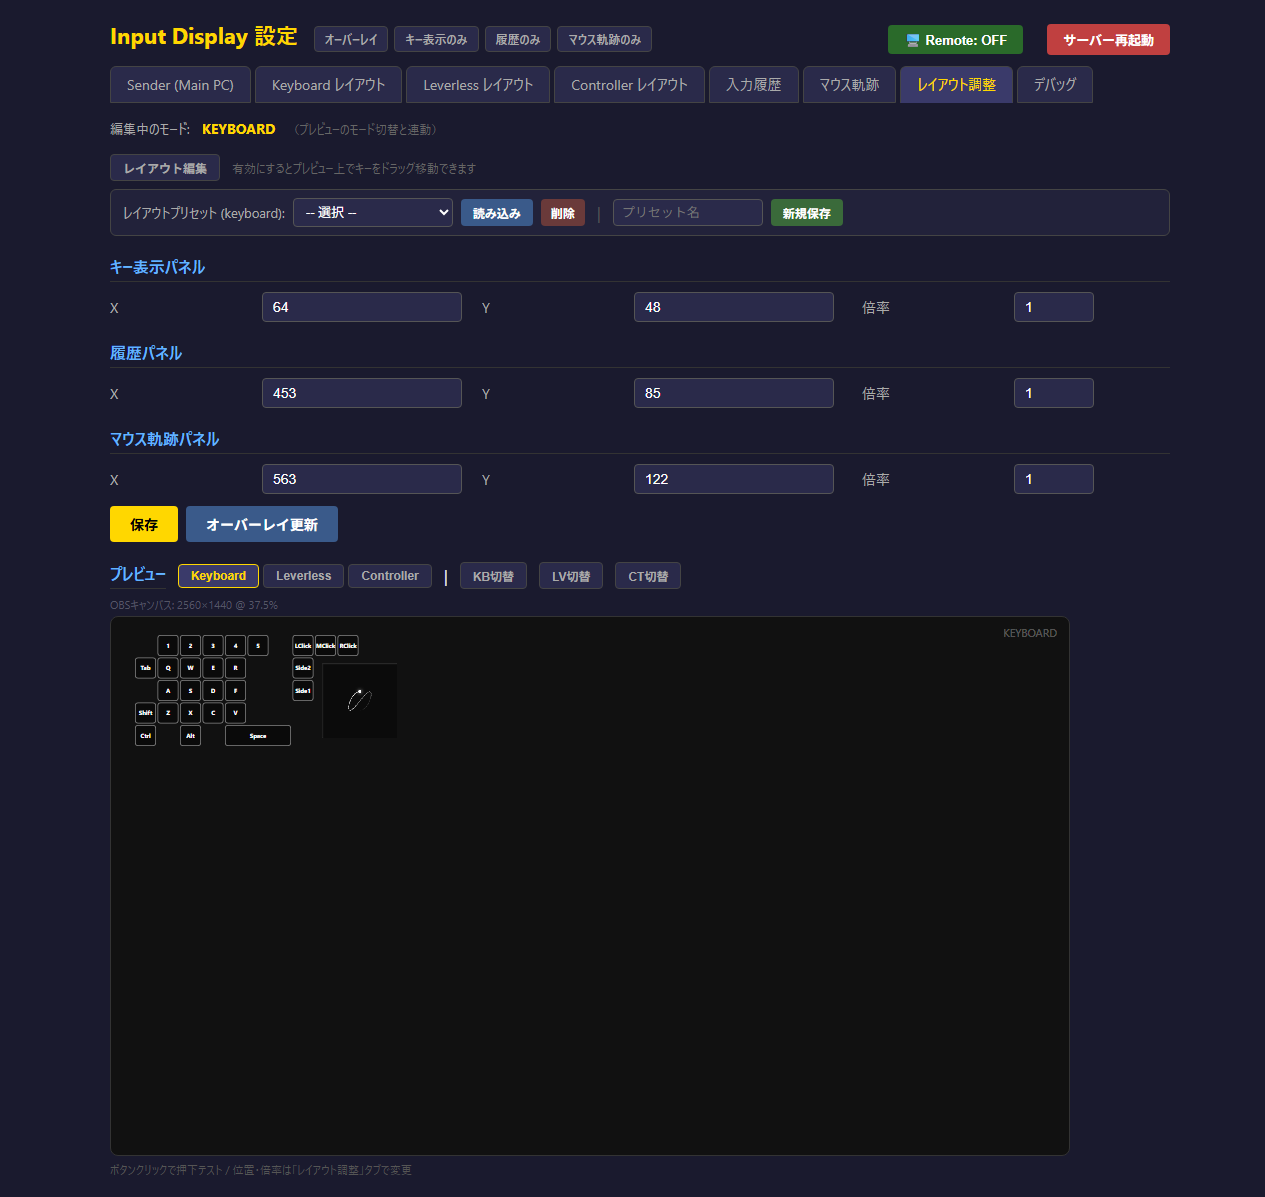Switch to the Keyboard レイアウト tab

(328, 85)
